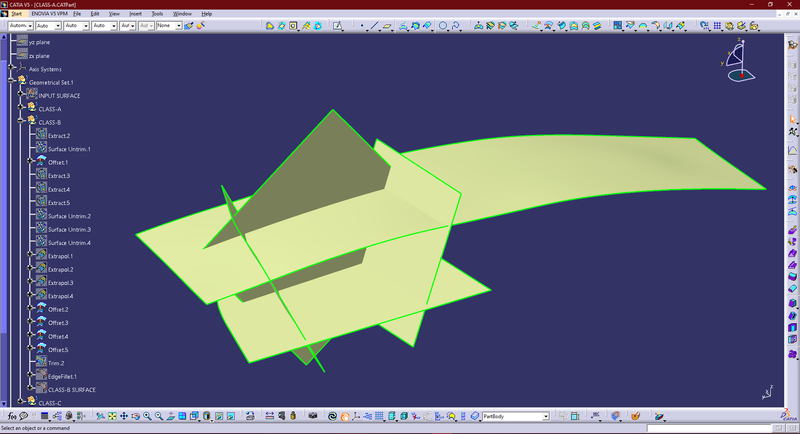Click ENOVIA V5 VPM menu
This screenshot has height=434, width=800.
coord(52,14)
